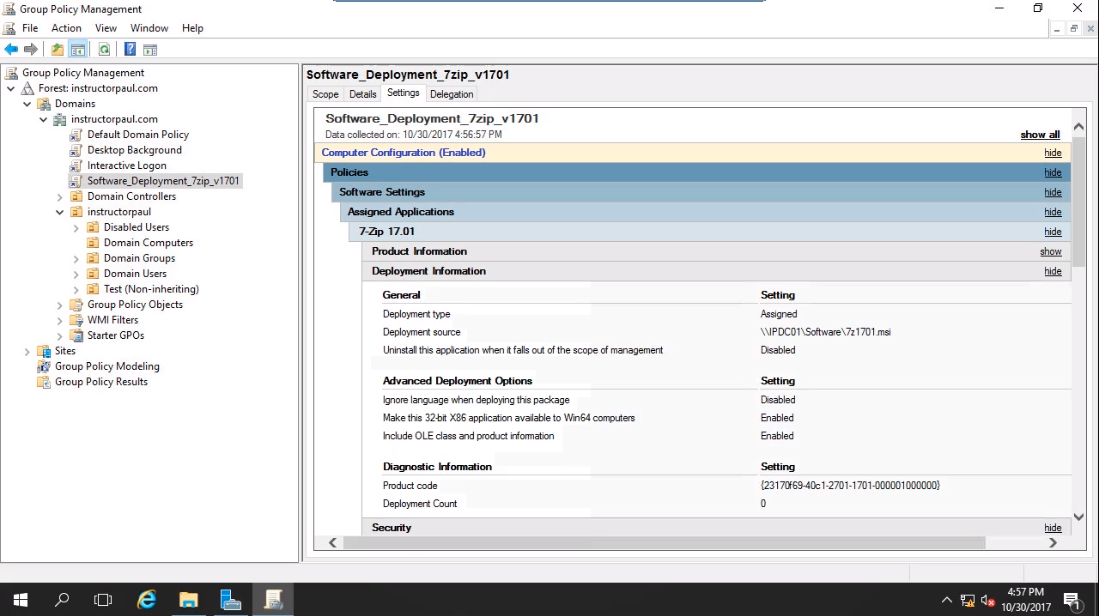Viewport: 1099px width, 616px height.
Task: Click the Group Policy Results icon
Action: pos(43,381)
